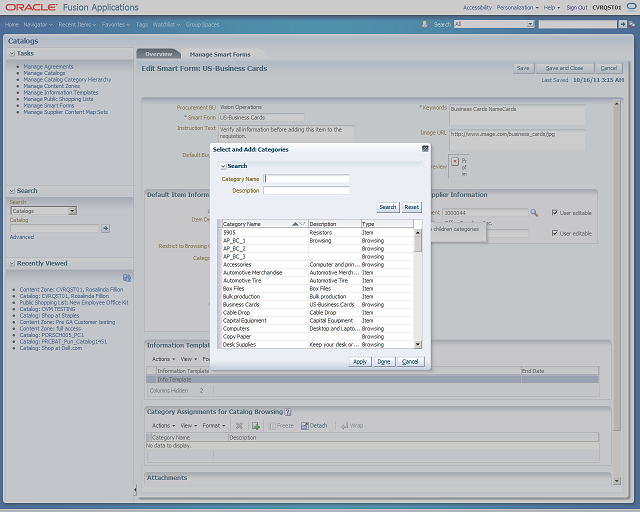Click the watchlist bell icon in header
Viewport: 640px width, 512px height.
(424, 24)
